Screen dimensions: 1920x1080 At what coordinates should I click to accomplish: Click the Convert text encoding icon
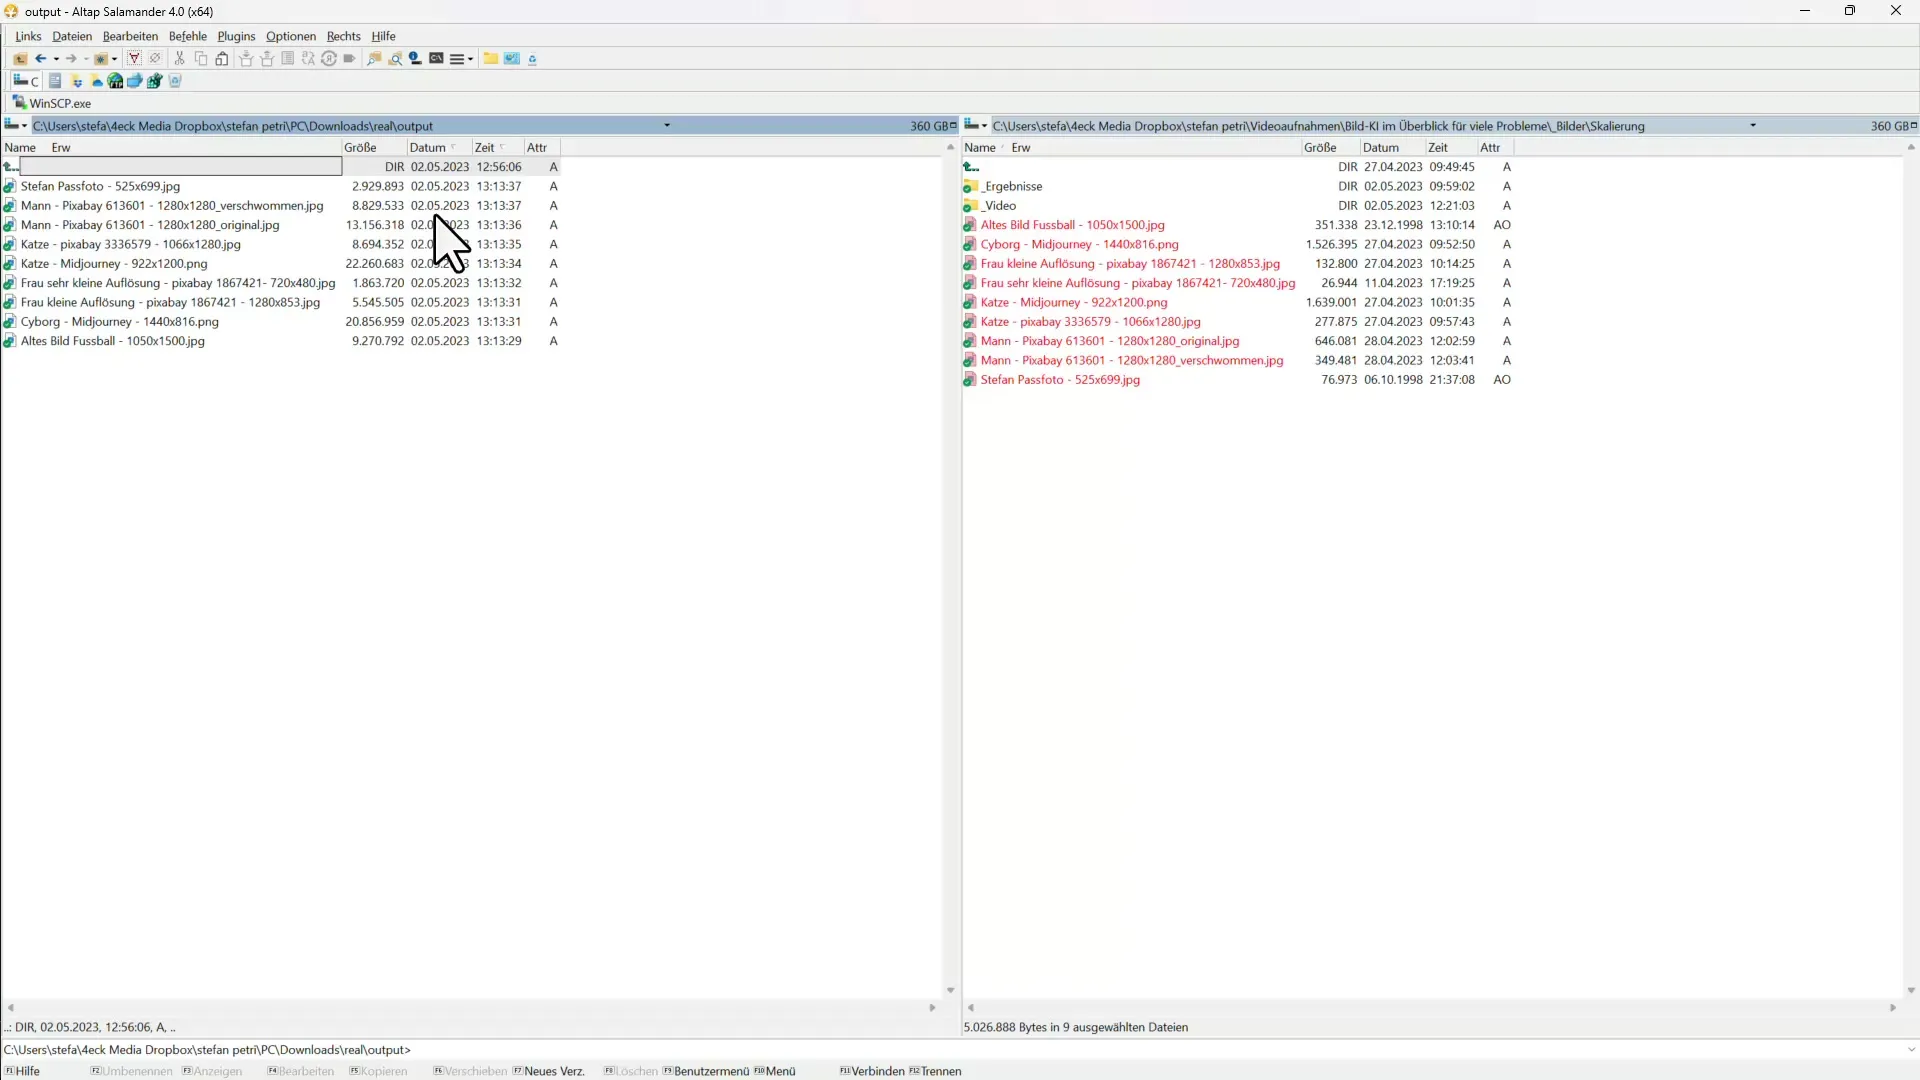coord(329,59)
